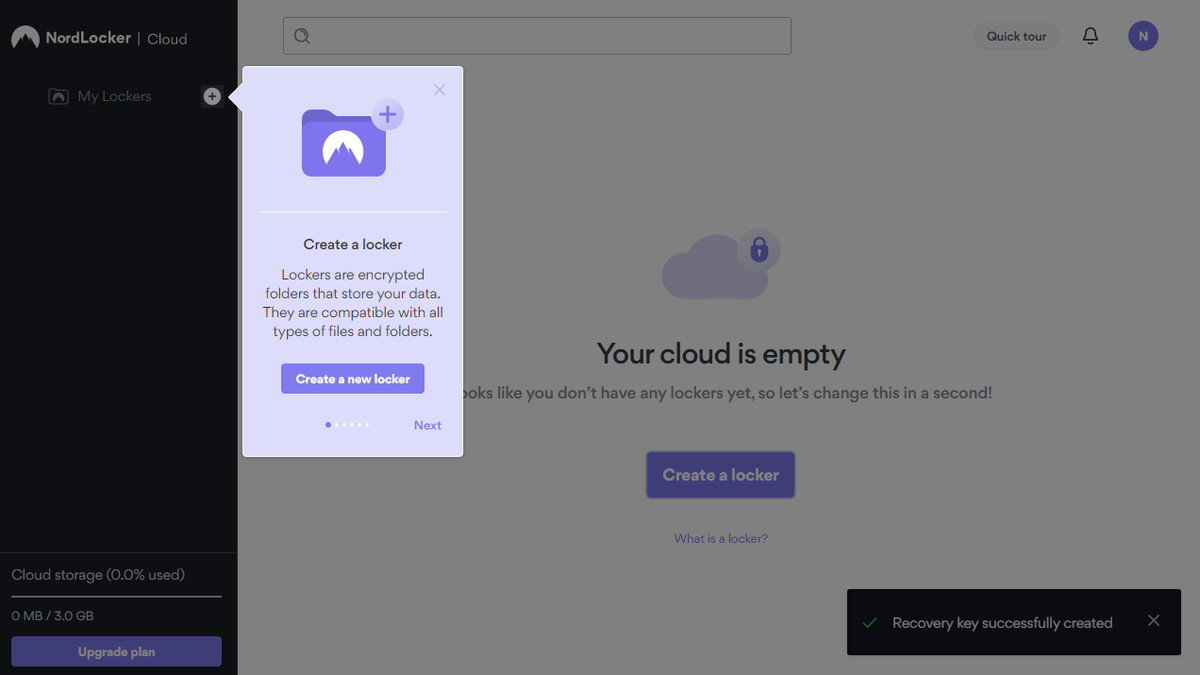Click the purple folder illustration in the tooltip
This screenshot has width=1200, height=675.
[x=344, y=143]
